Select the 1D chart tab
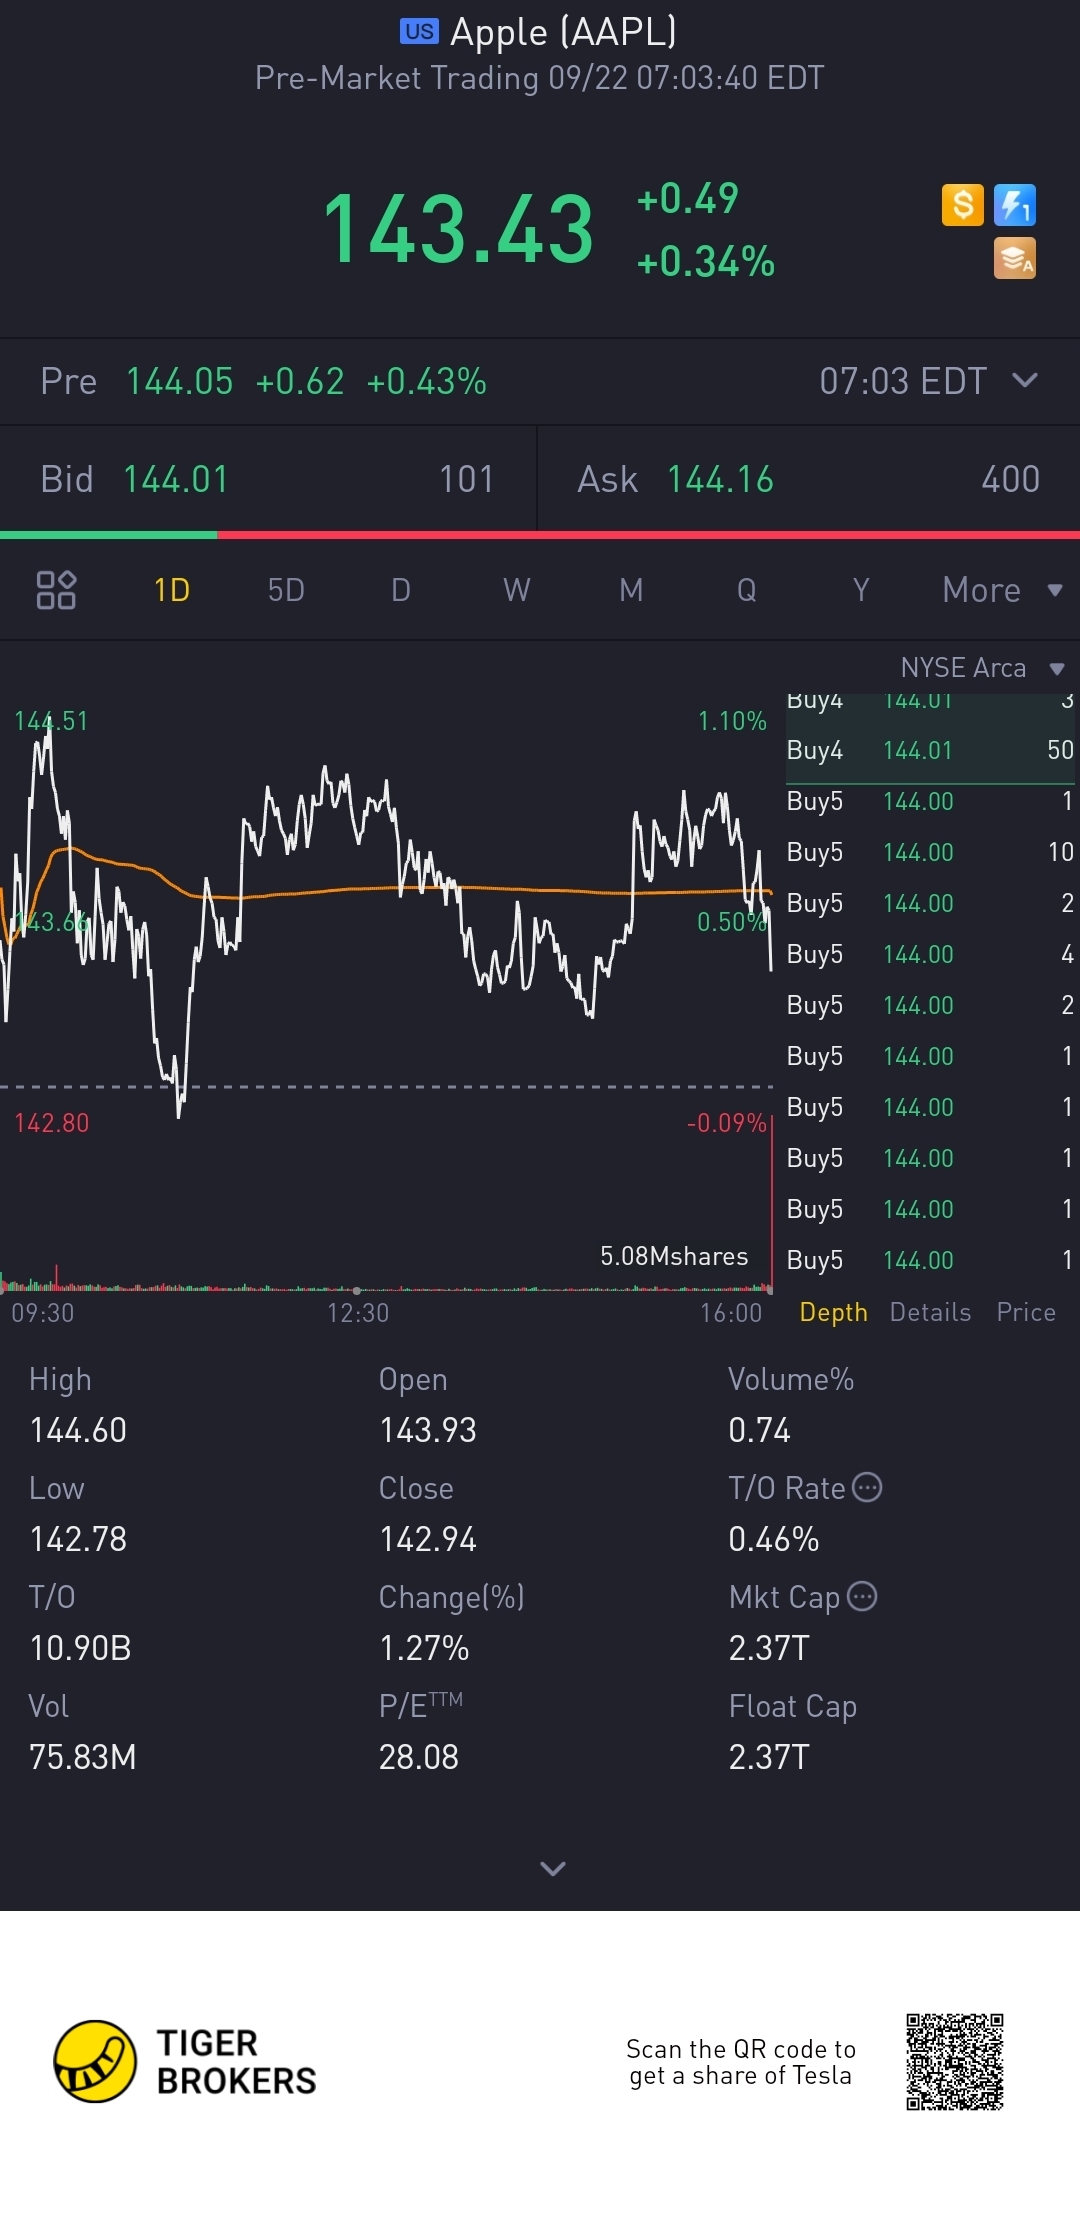This screenshot has width=1080, height=2213. click(x=172, y=590)
